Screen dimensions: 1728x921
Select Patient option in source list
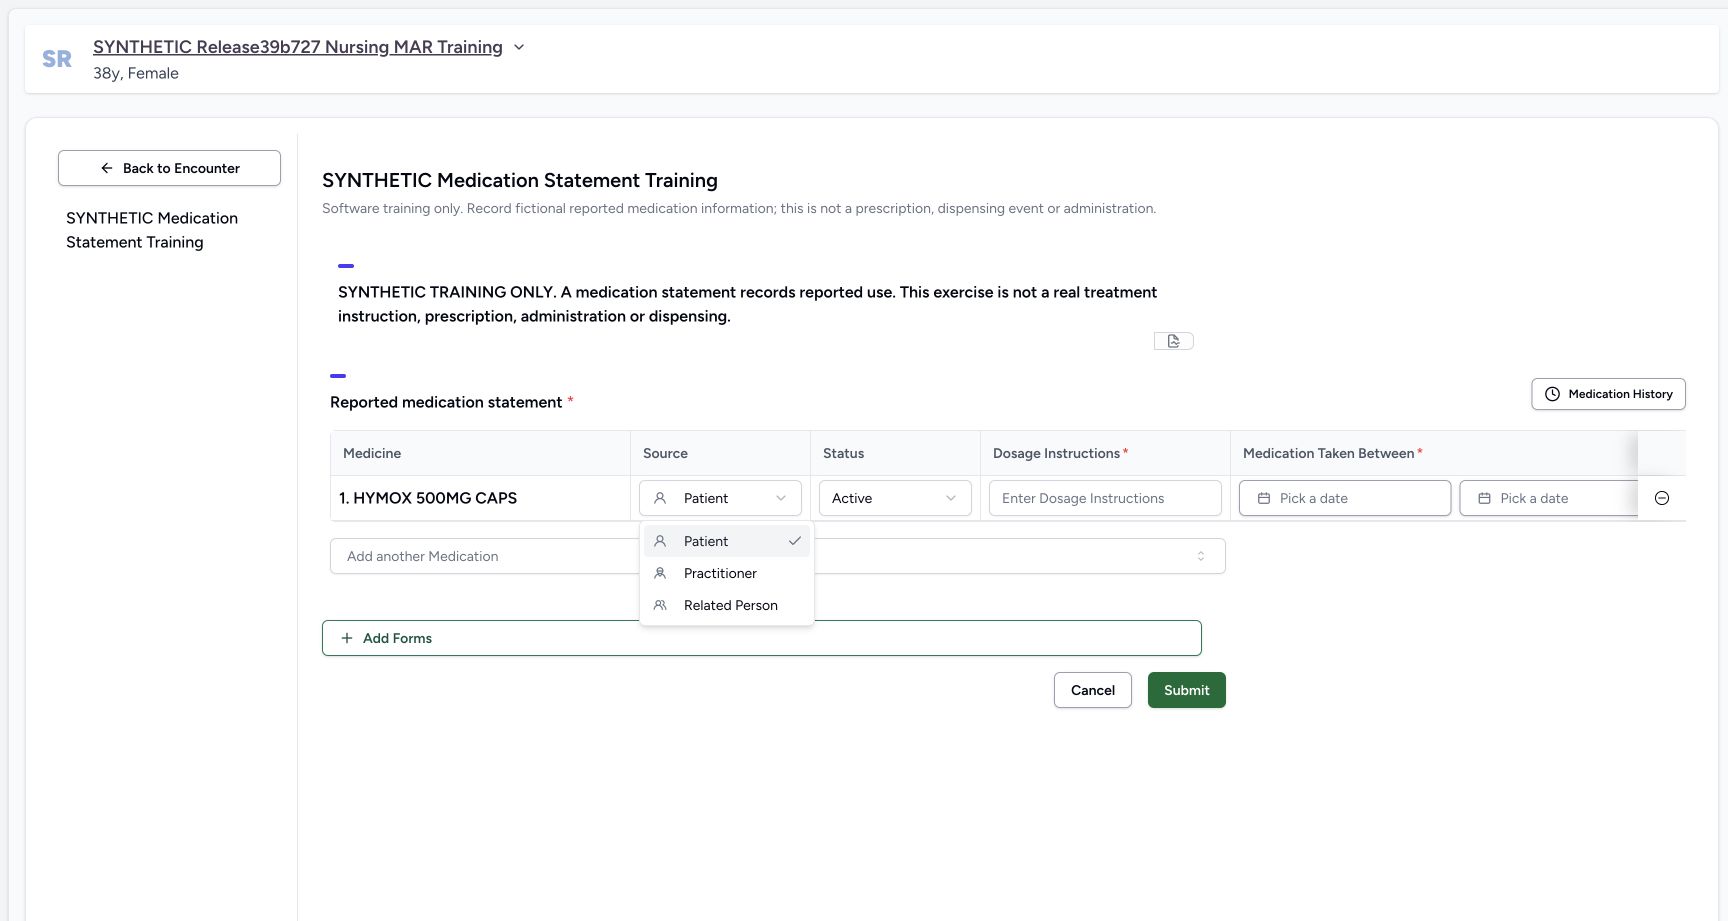click(727, 541)
